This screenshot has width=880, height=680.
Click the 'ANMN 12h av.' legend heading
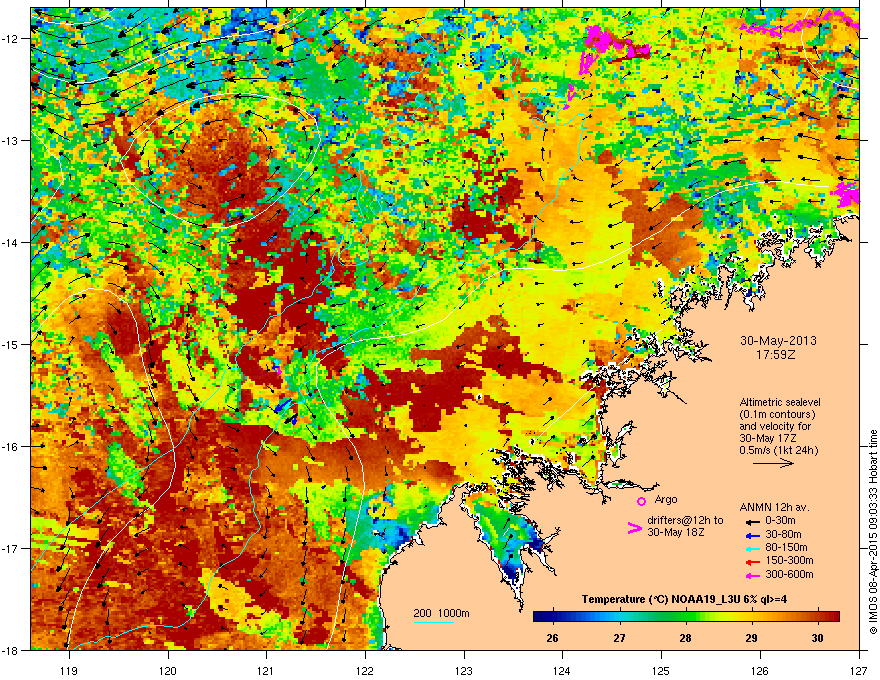[x=774, y=507]
